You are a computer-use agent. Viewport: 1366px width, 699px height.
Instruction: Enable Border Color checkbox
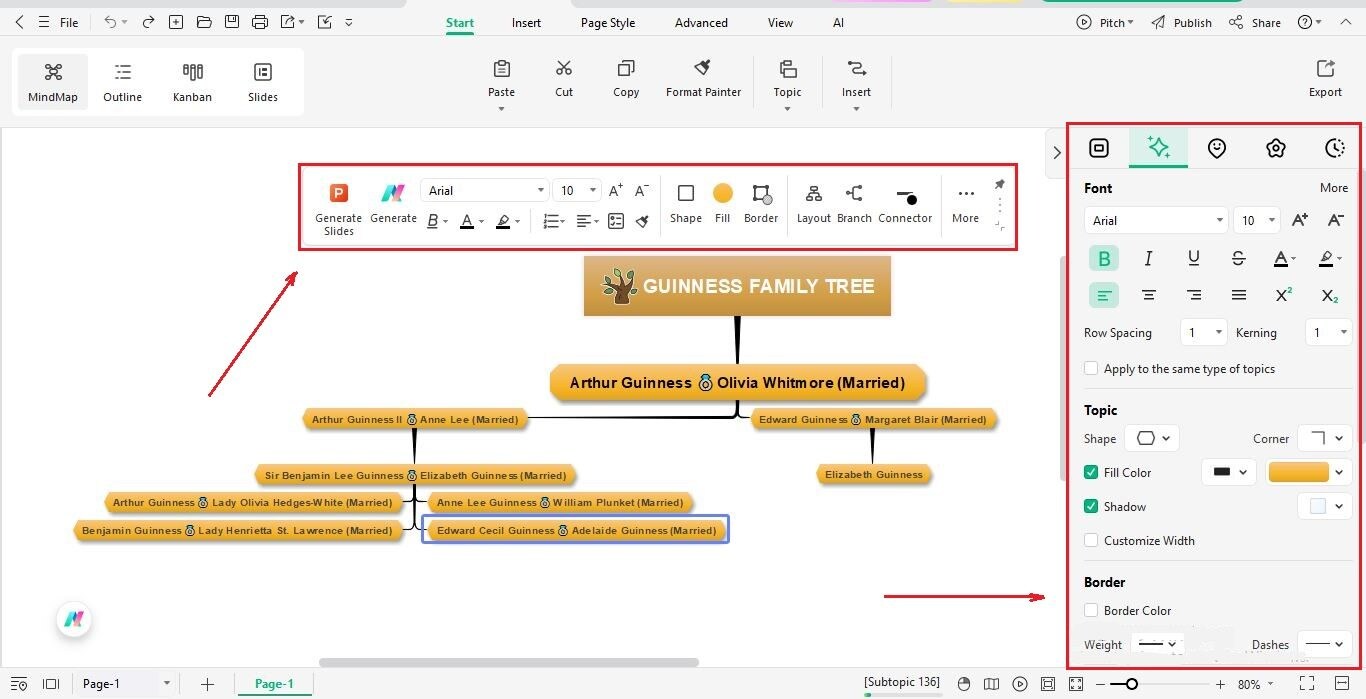pyautogui.click(x=1091, y=611)
